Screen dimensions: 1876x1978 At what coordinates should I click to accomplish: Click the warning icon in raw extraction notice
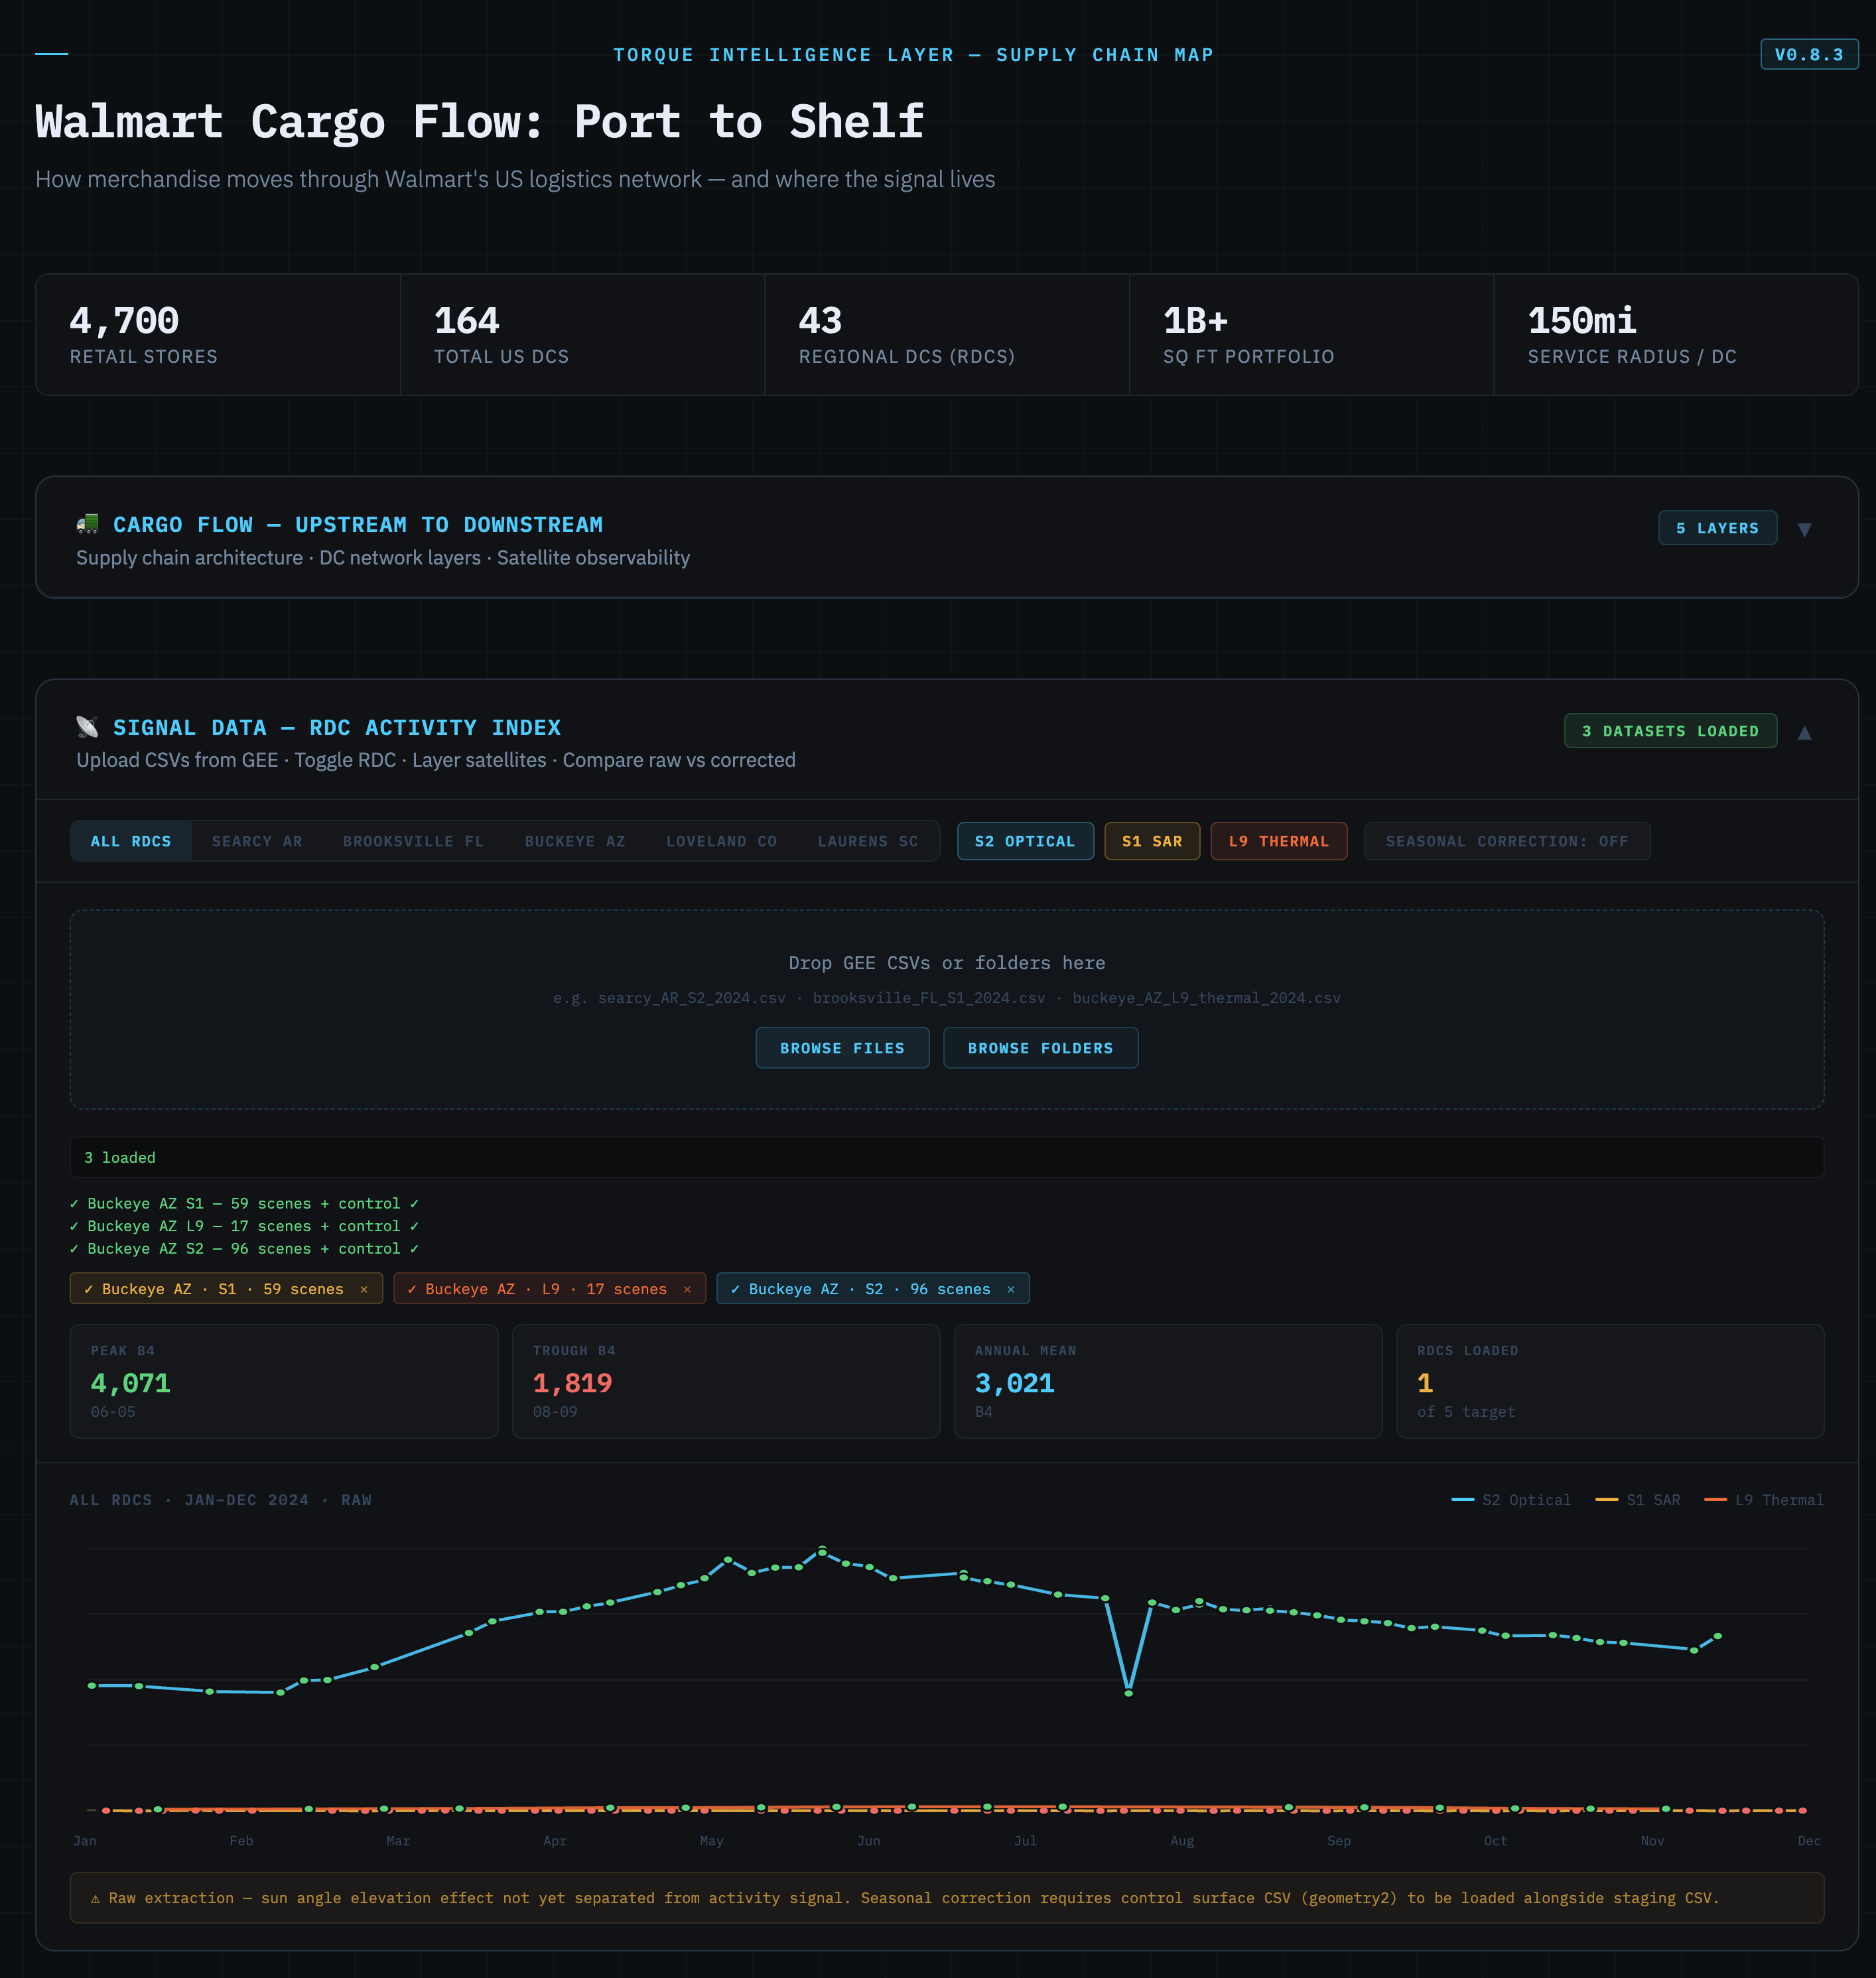[95, 1898]
